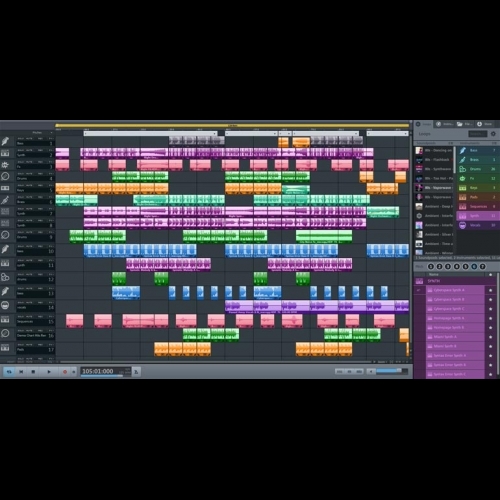Click the synth icon of track 7
The width and height of the screenshot is (500, 500).
pyautogui.click(x=5, y=212)
